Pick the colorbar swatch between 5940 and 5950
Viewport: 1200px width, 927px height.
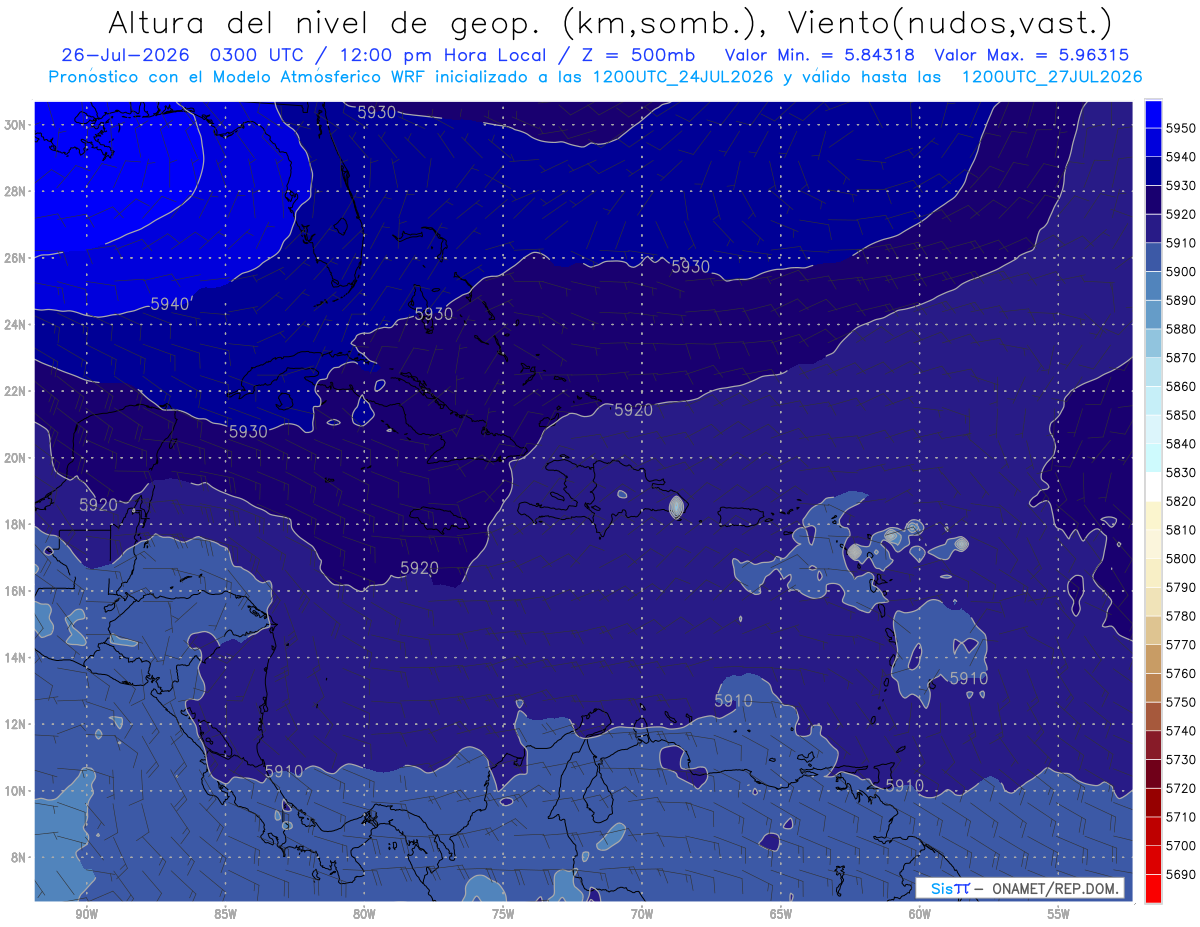click(x=1153, y=142)
